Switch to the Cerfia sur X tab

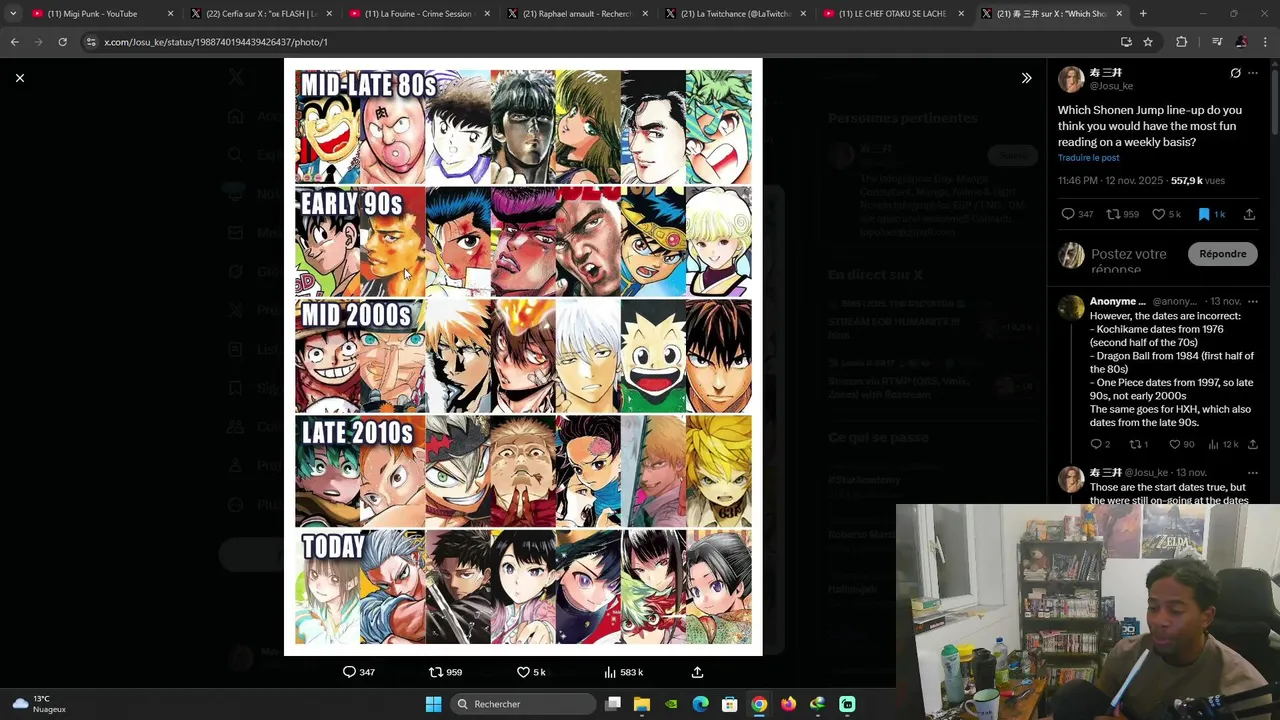coord(260,14)
